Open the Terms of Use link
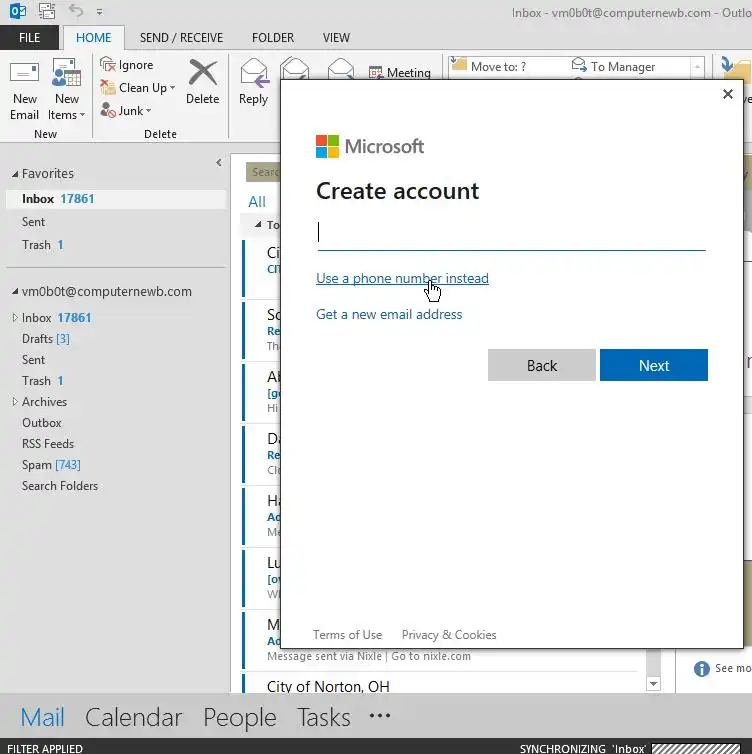 (347, 635)
